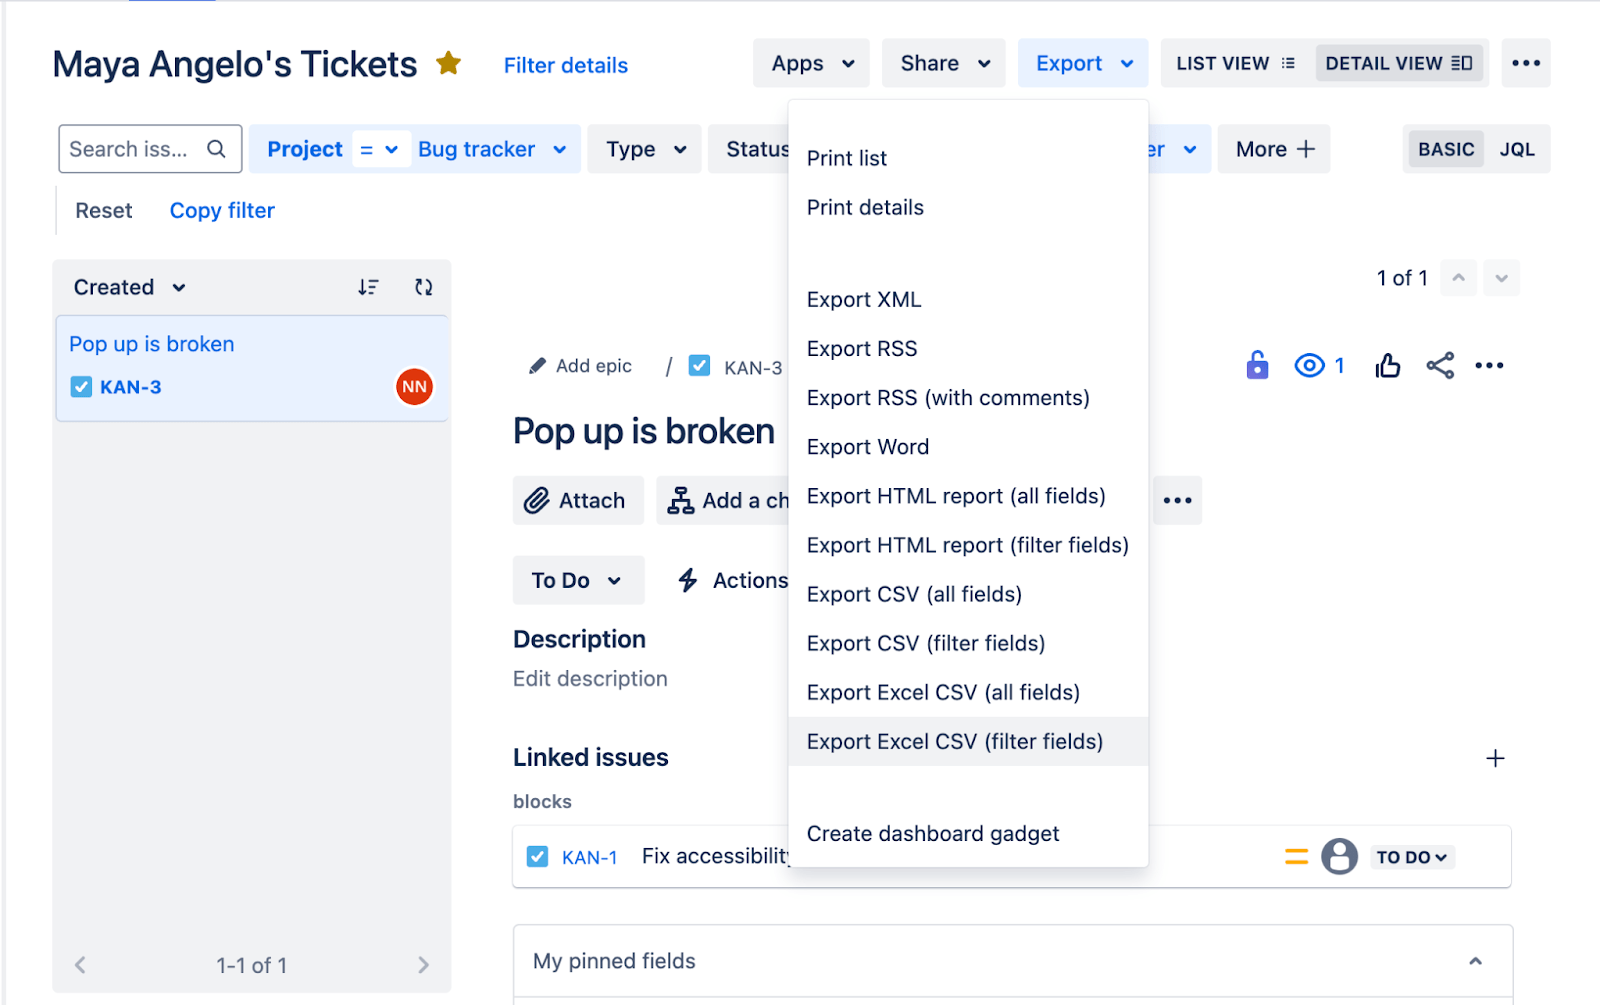Click into the search issues input field
The width and height of the screenshot is (1600, 1005).
click(x=130, y=148)
